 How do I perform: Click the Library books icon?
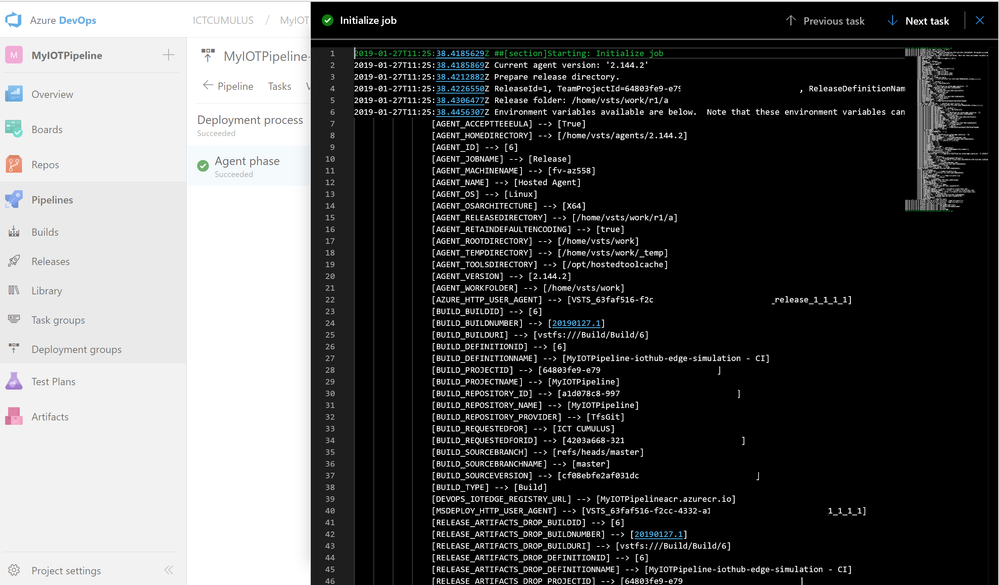(x=14, y=291)
